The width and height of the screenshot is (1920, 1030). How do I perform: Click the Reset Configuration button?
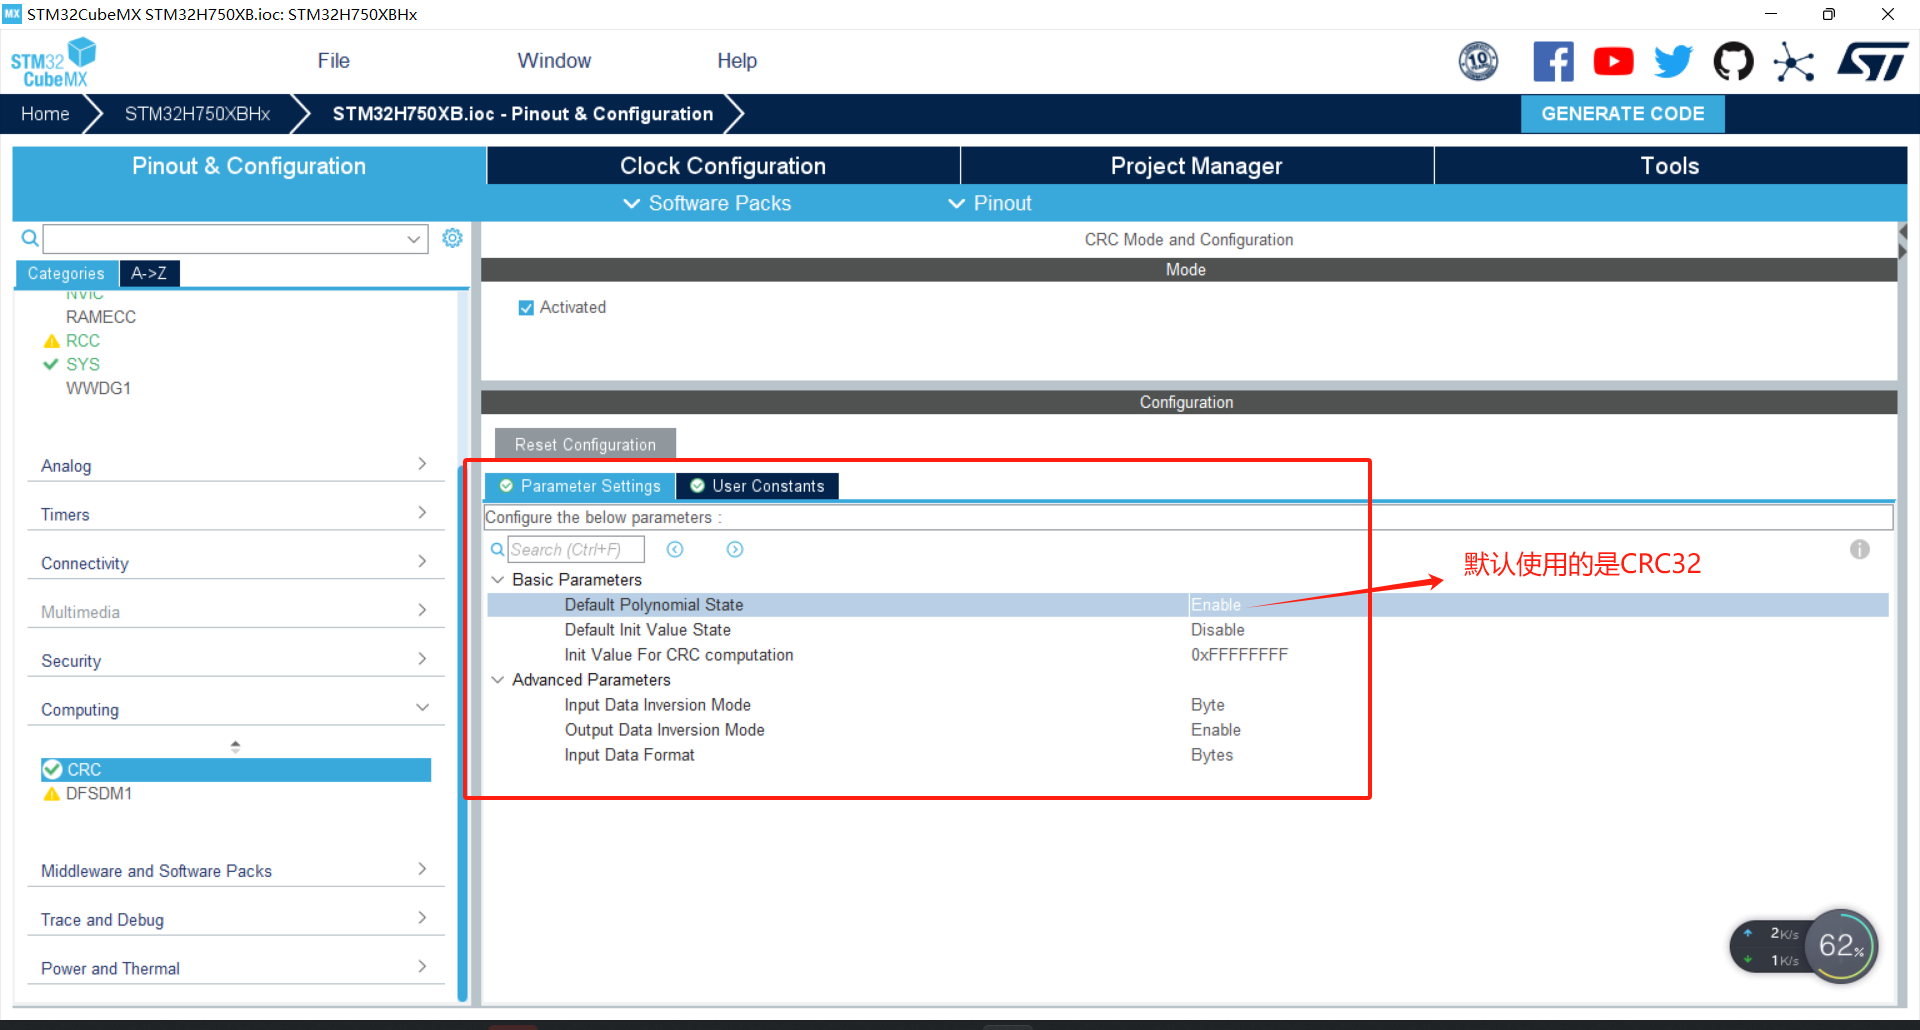585,444
